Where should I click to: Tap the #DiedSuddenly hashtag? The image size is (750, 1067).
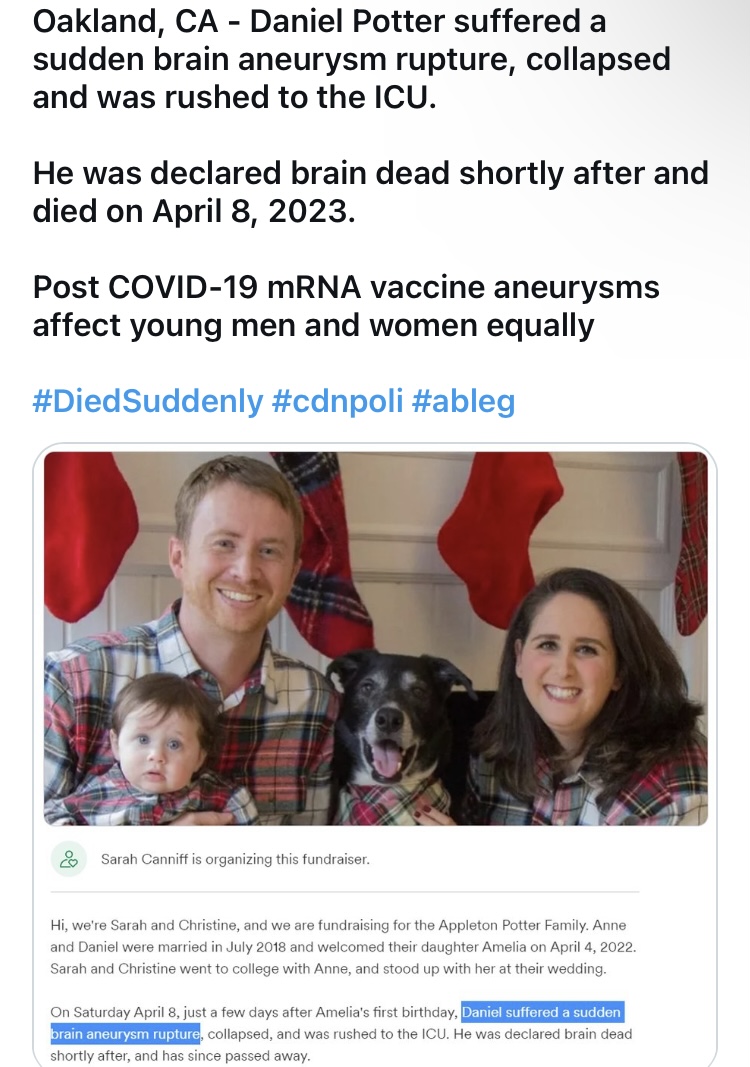148,401
